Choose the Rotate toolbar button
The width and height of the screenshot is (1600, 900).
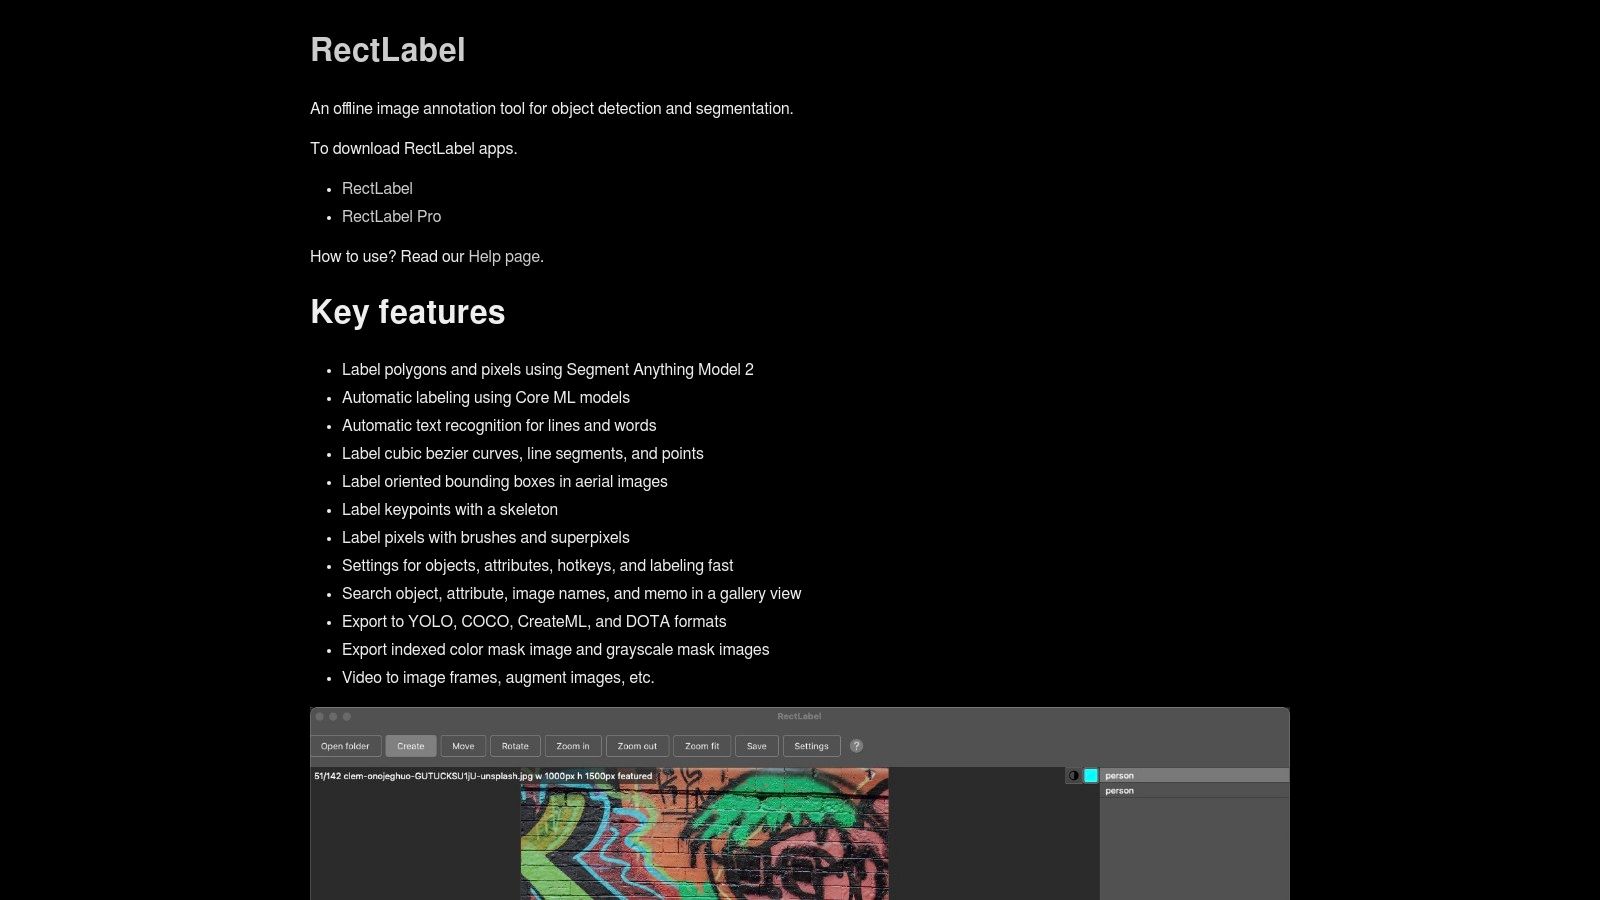pos(515,746)
